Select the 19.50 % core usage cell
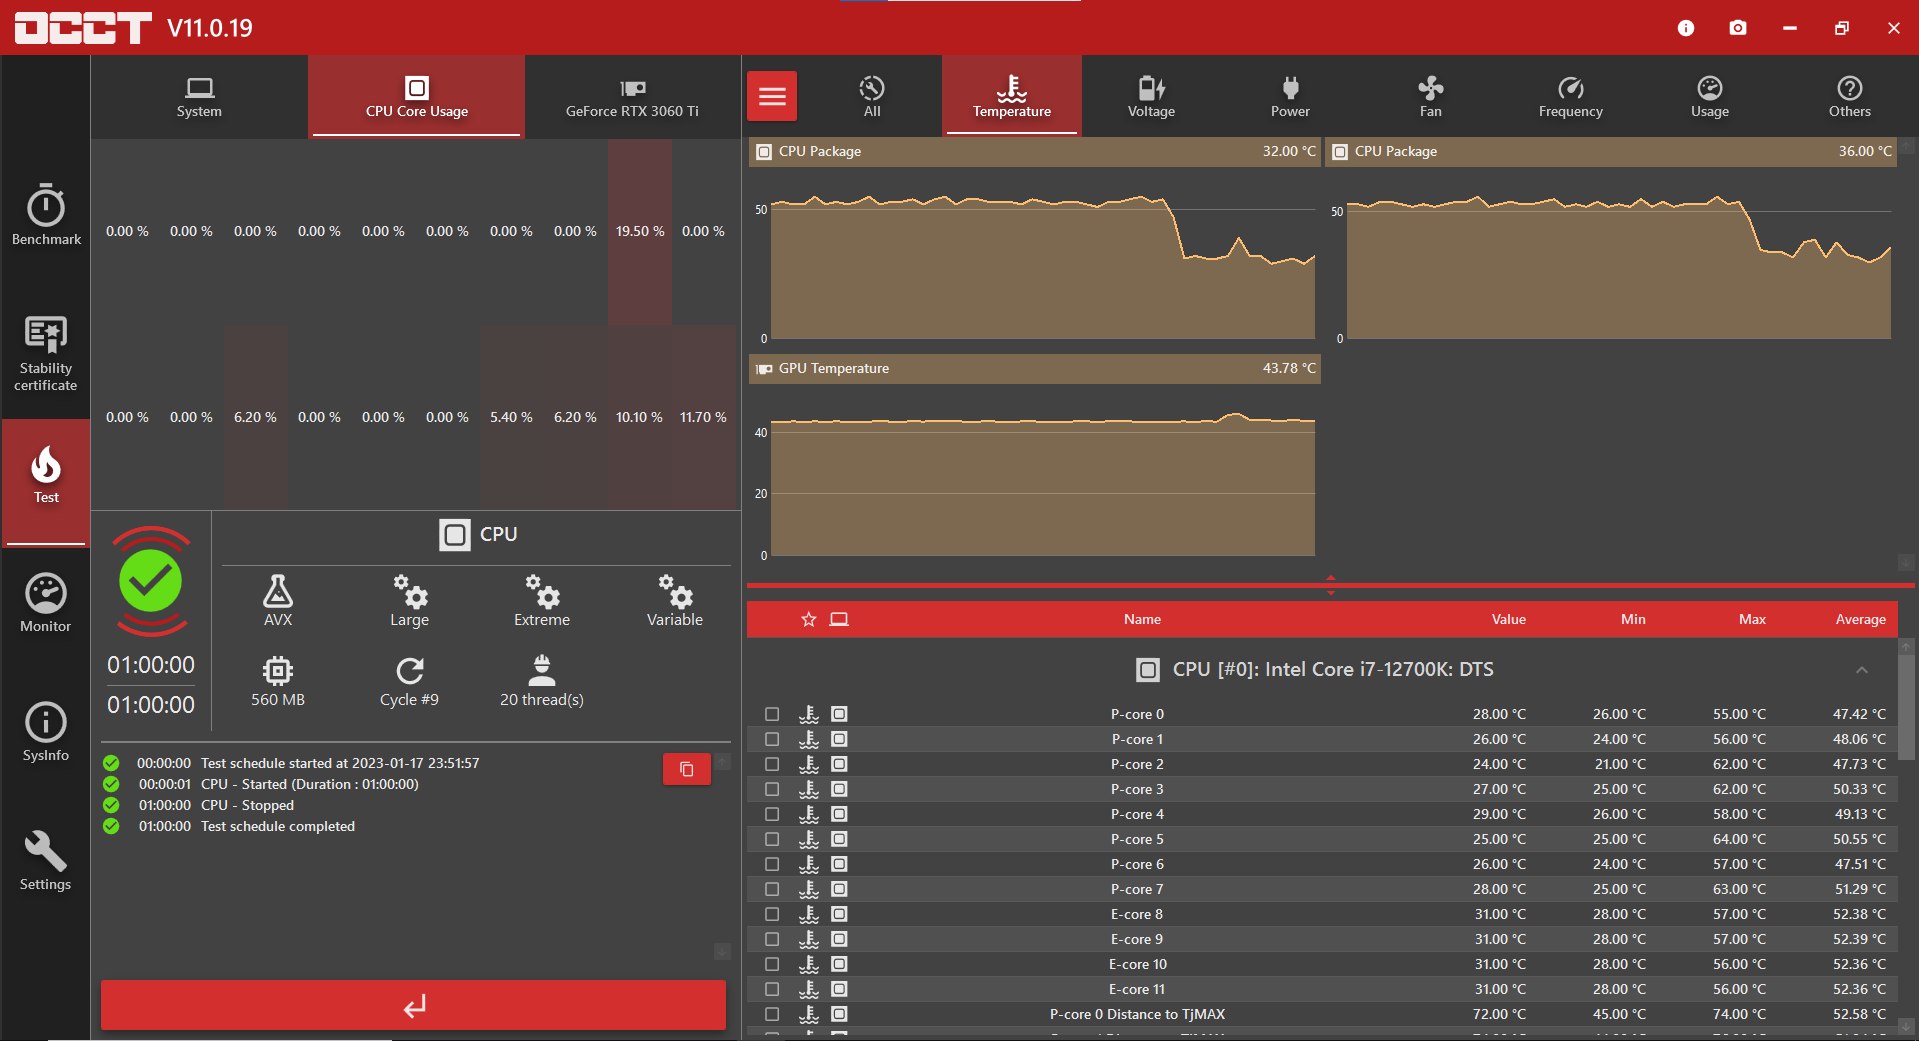Screen dimensions: 1919x1041 point(640,231)
